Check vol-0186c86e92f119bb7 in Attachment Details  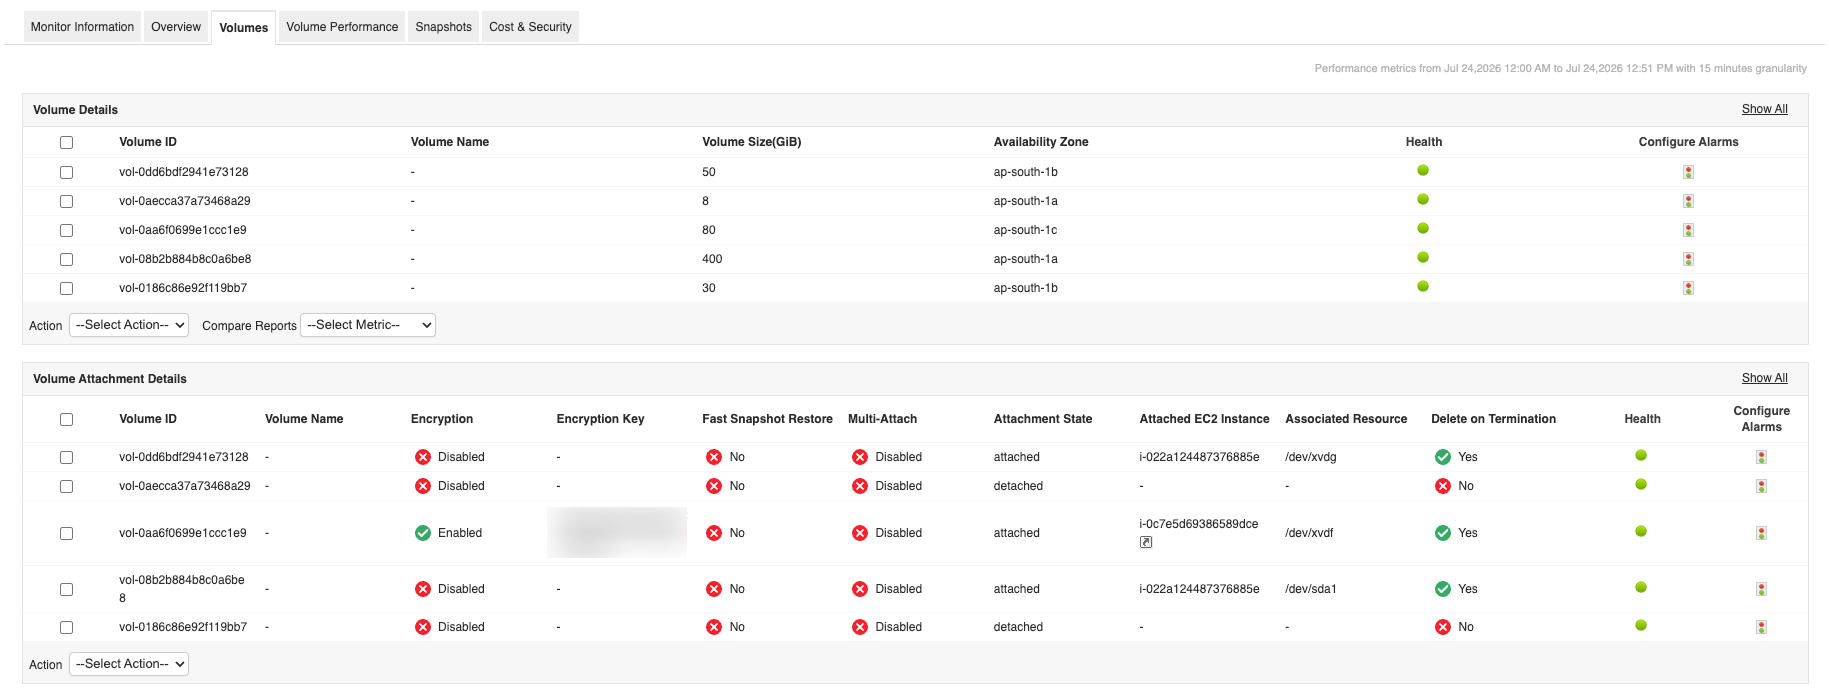coord(66,627)
